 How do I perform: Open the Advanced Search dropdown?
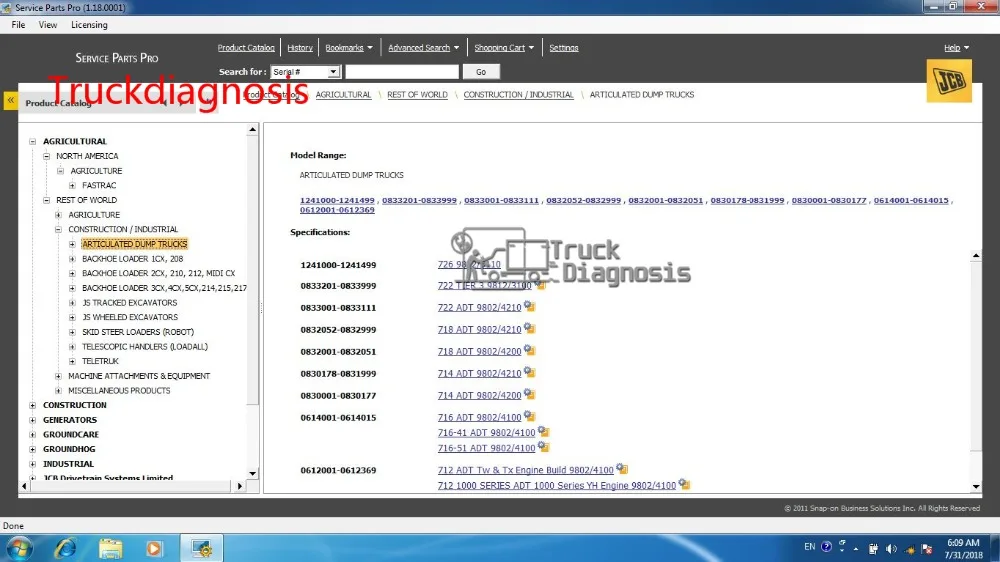[423, 48]
